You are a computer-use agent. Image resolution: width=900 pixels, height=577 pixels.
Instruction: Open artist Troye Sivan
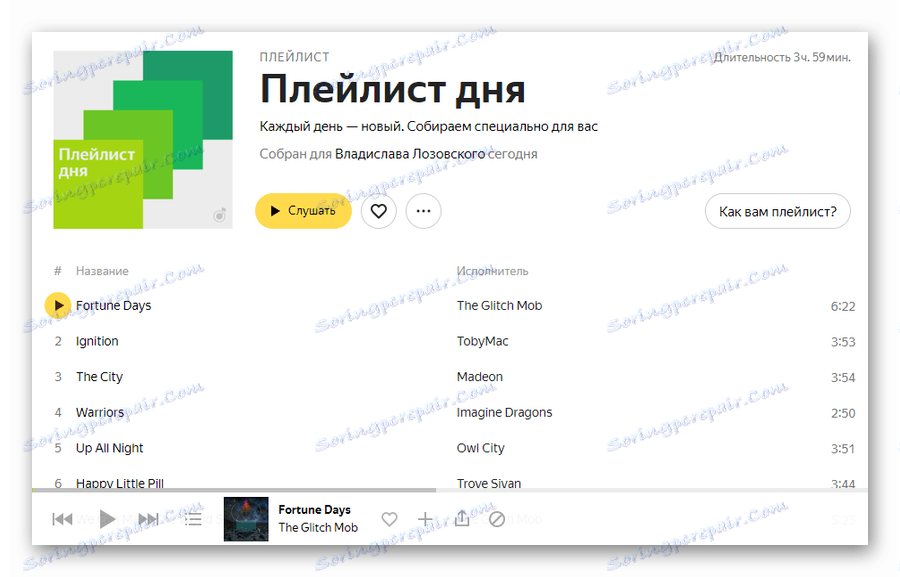489,483
